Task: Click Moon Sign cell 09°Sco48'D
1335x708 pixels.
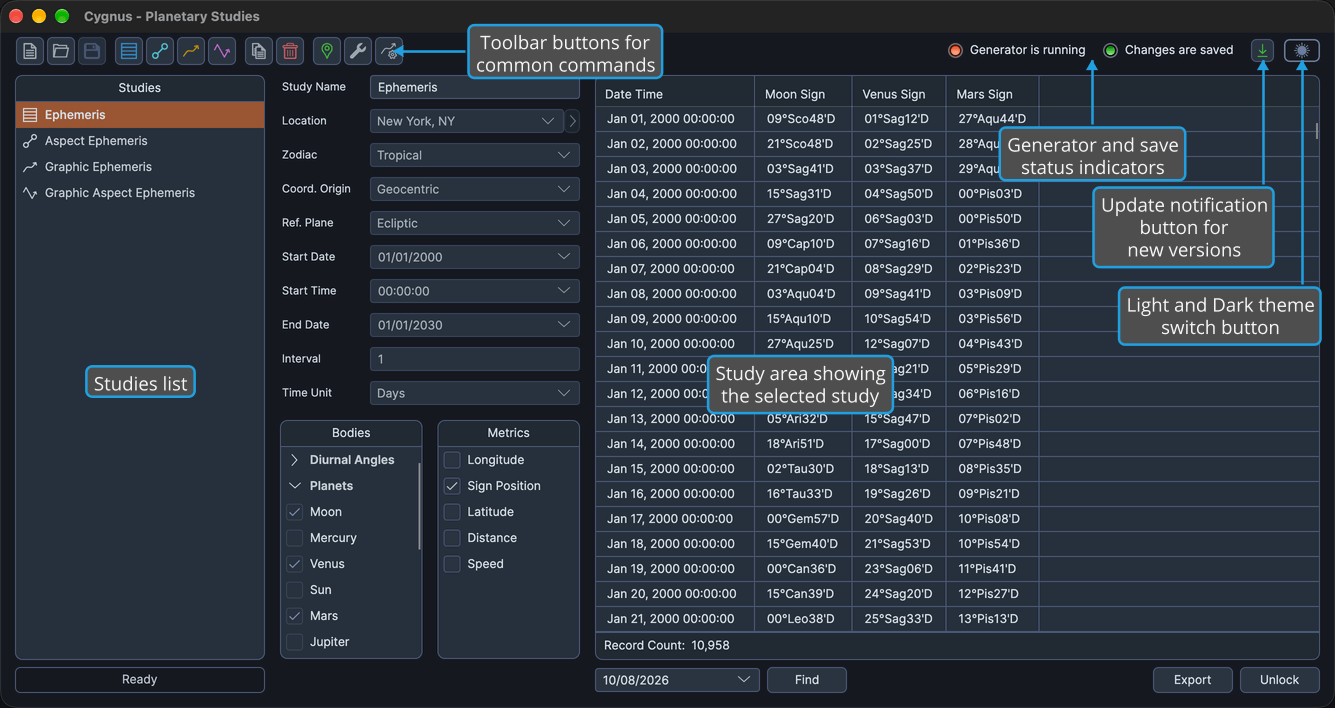Action: (x=804, y=119)
